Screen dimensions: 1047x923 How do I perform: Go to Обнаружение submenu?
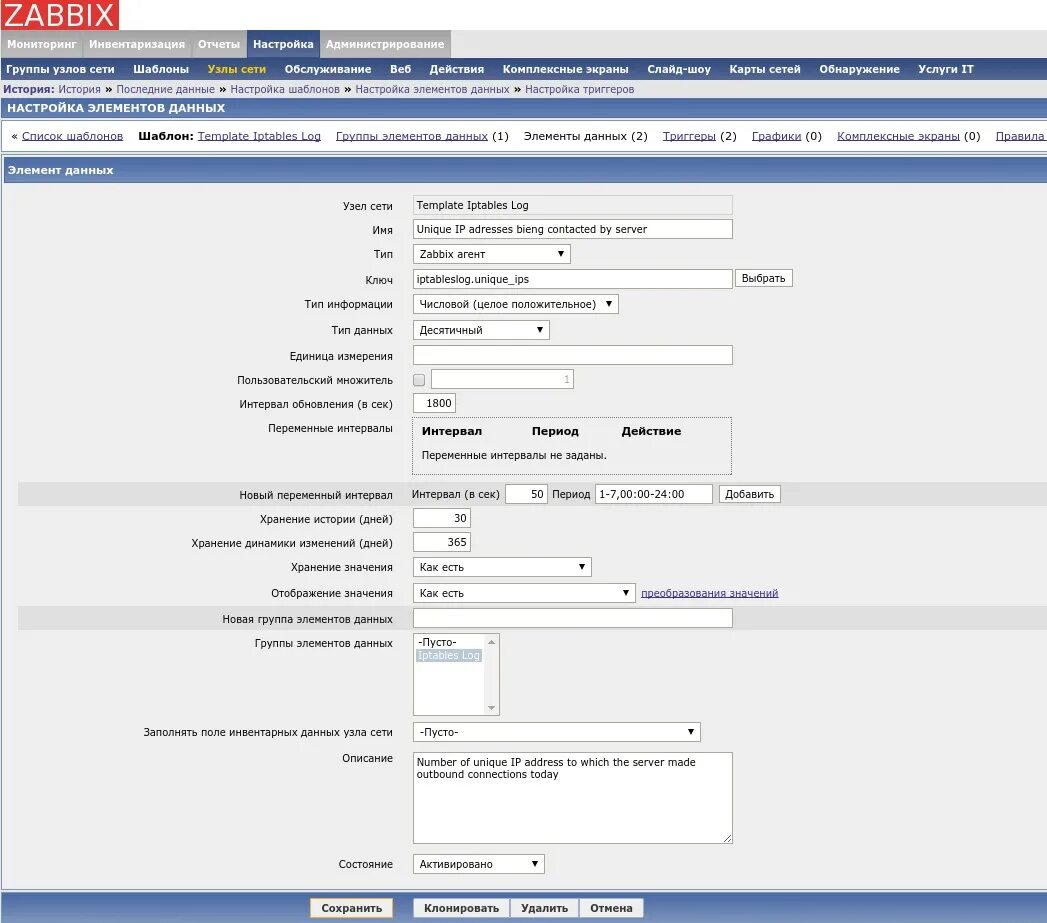pyautogui.click(x=859, y=69)
